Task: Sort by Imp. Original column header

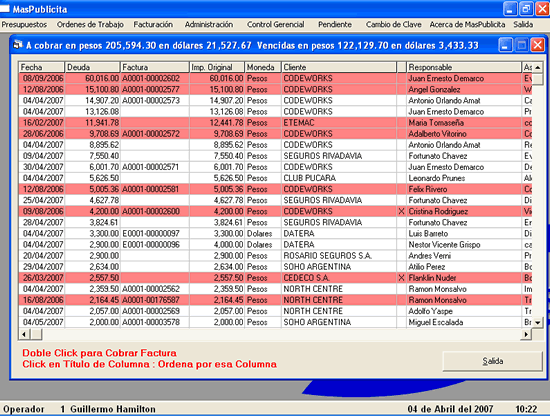Action: click(x=217, y=67)
